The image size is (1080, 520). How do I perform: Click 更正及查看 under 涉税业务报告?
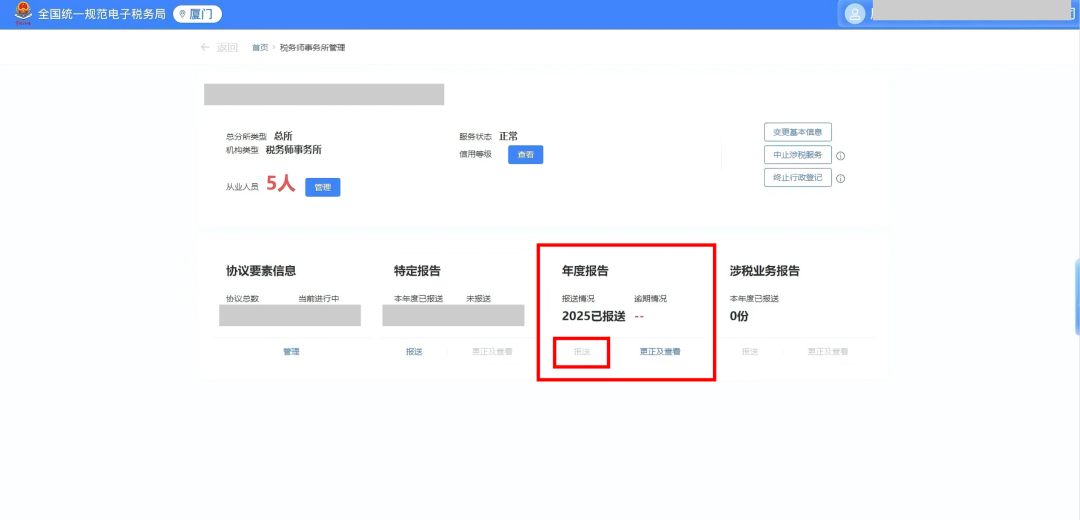click(x=828, y=351)
